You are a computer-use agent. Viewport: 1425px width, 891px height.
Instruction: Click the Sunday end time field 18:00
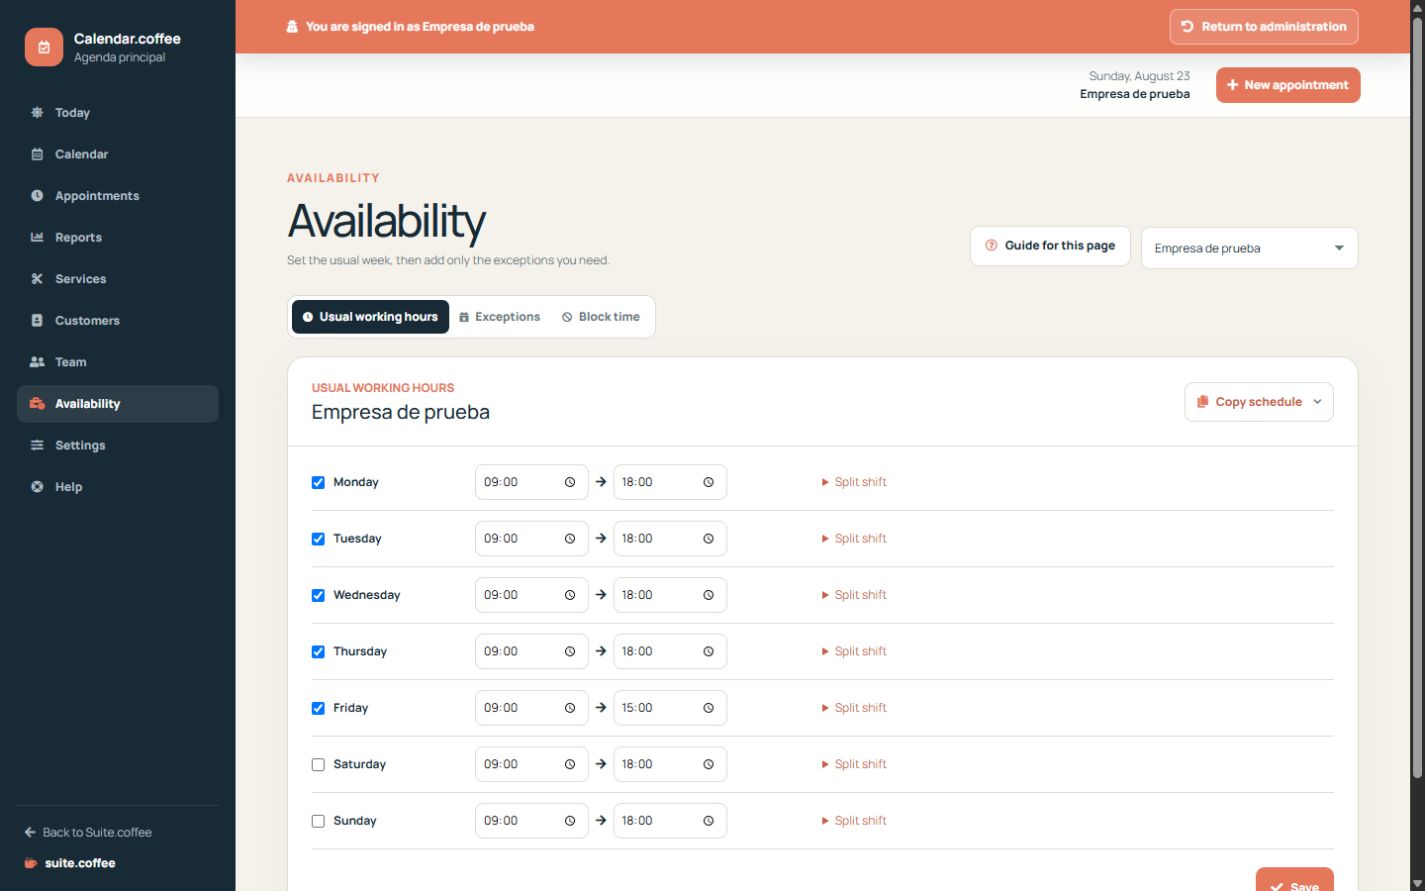coord(670,821)
